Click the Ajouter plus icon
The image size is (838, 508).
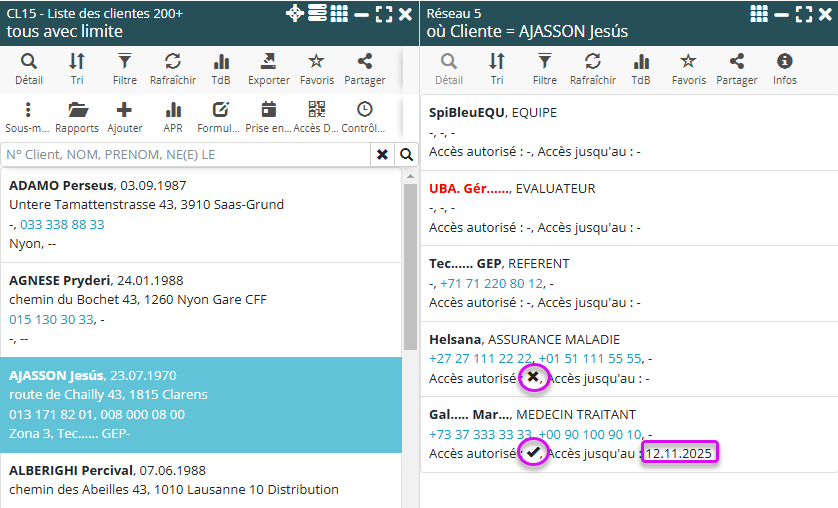tap(124, 117)
